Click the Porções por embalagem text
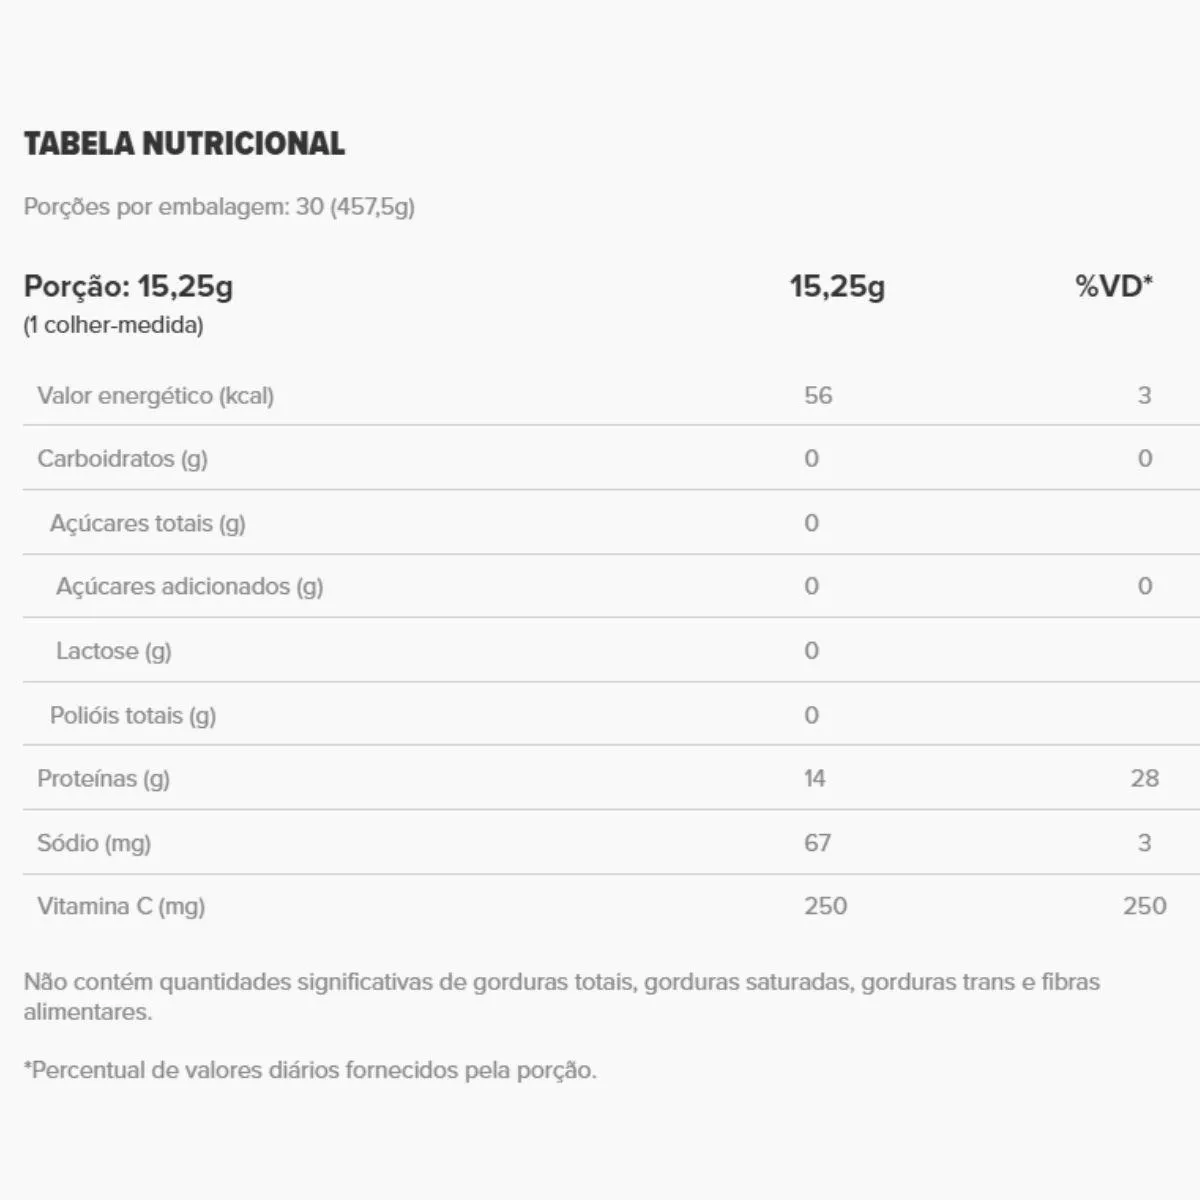Screen dimensions: 1200x1200 coord(219,207)
